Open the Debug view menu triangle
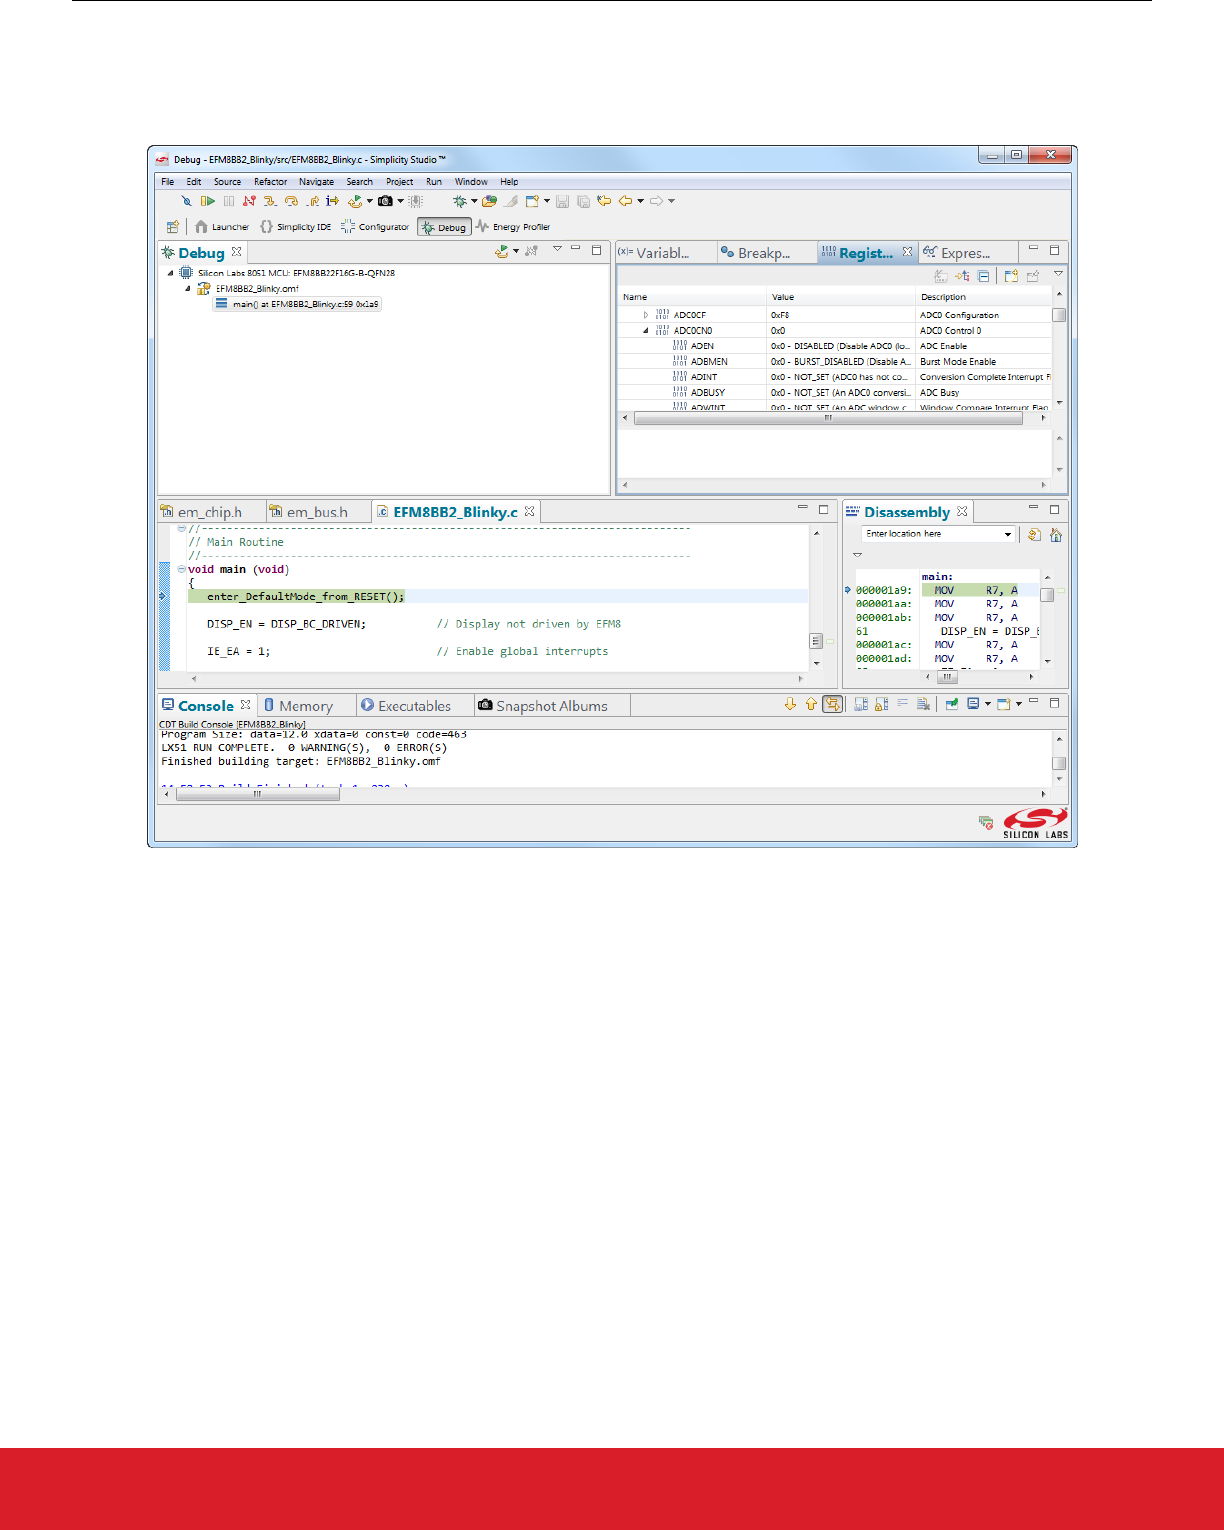This screenshot has height=1530, width=1224. [557, 249]
